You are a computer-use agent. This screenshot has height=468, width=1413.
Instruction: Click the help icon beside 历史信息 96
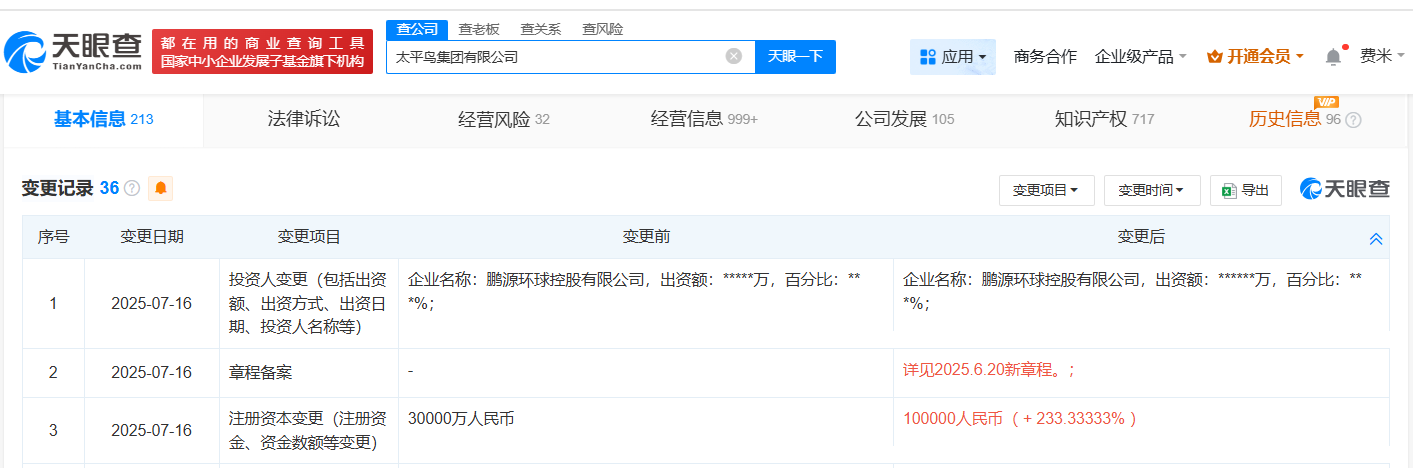click(x=1354, y=120)
